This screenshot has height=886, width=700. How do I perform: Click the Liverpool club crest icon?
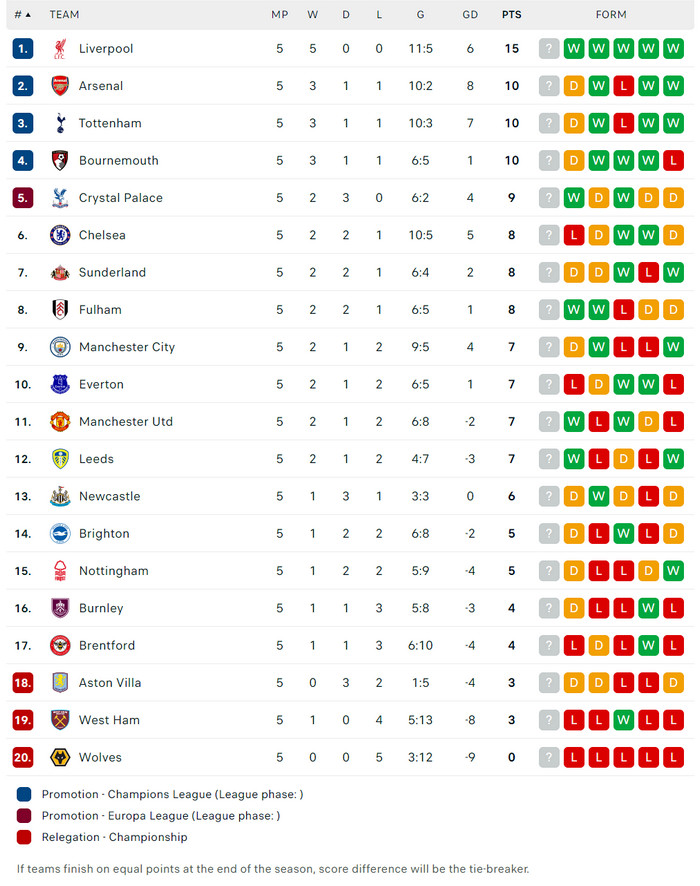pyautogui.click(x=60, y=49)
